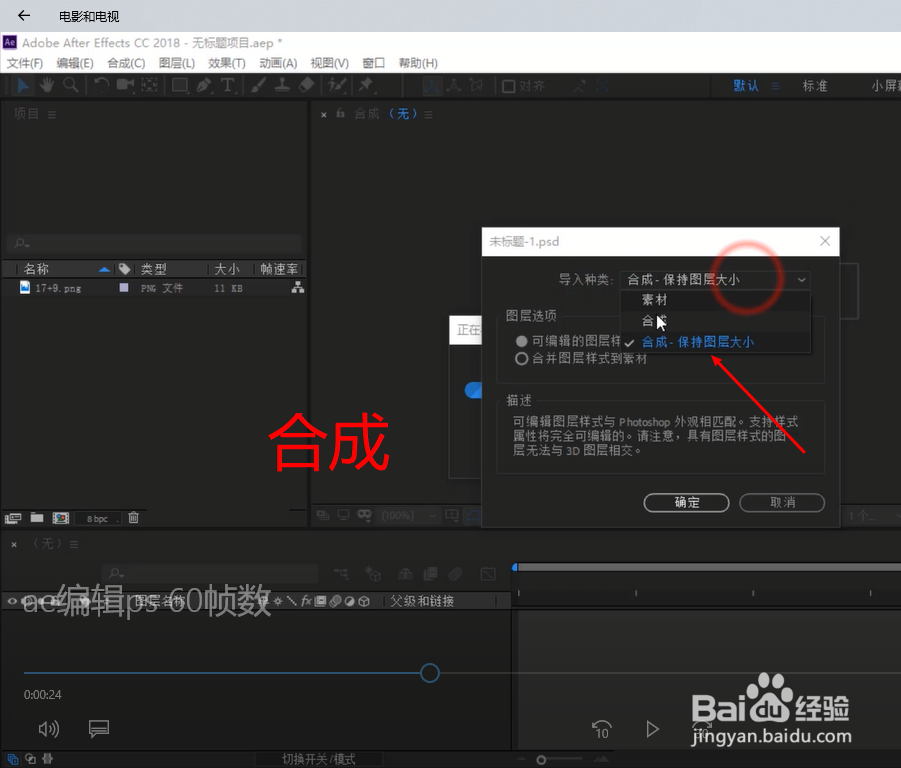Click the timeline zoom slider at bottom
The height and width of the screenshot is (768, 901).
541,760
